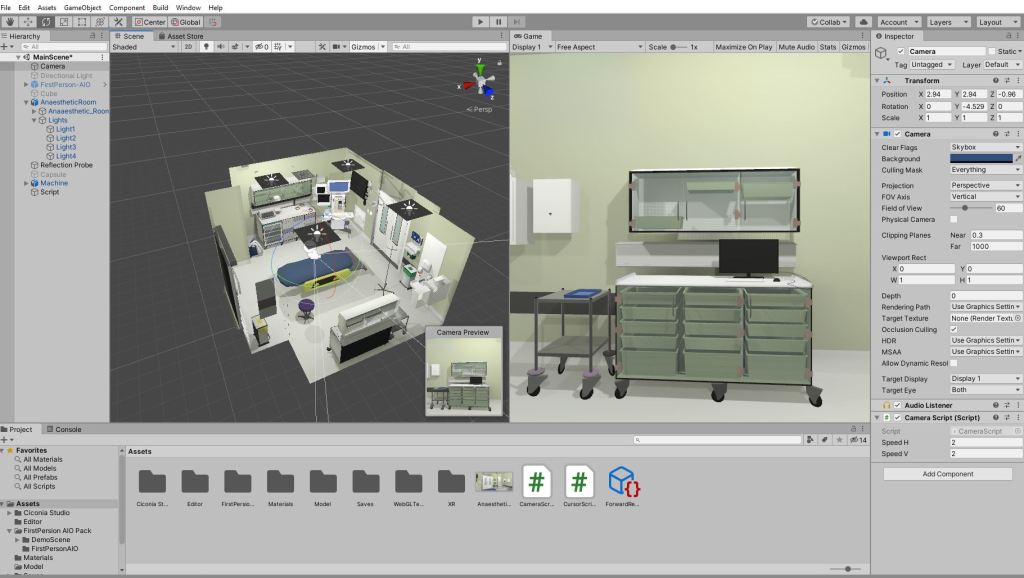1024x578 pixels.
Task: Open the GameObject menu
Action: 82,7
